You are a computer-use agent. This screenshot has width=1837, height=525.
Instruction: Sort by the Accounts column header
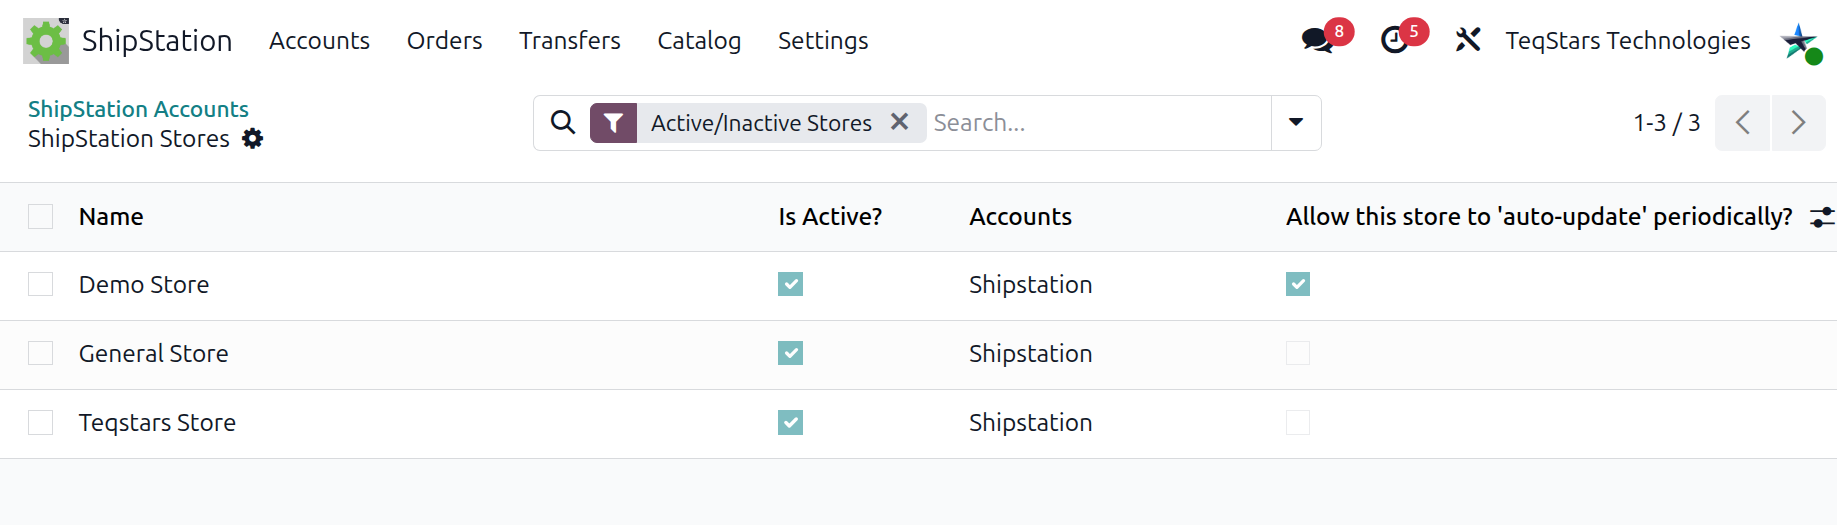point(1020,217)
